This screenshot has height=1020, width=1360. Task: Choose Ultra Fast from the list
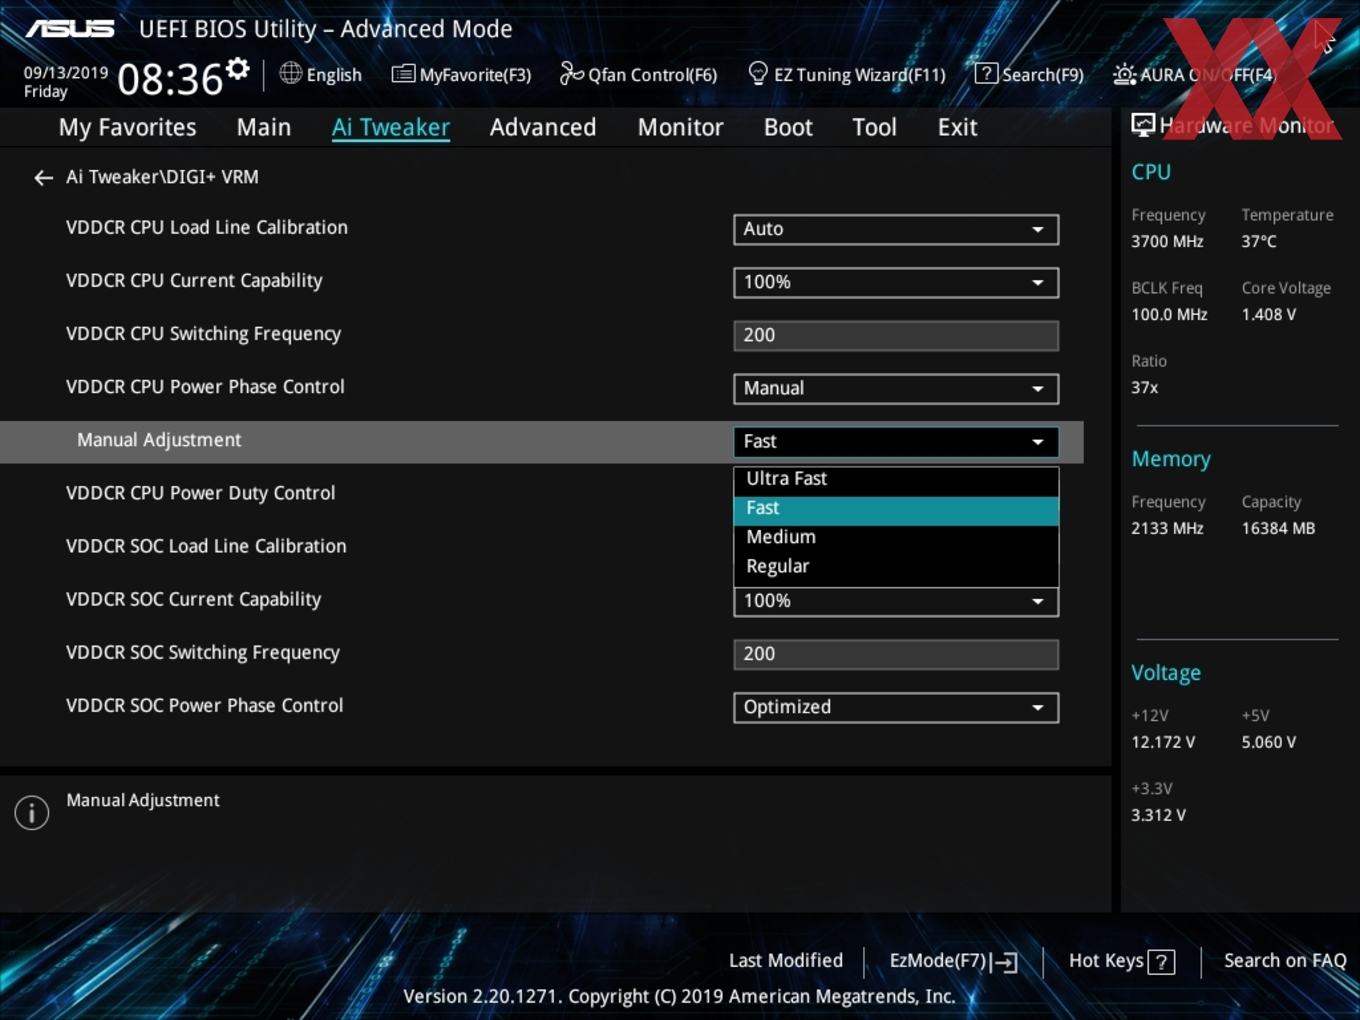pyautogui.click(x=896, y=479)
